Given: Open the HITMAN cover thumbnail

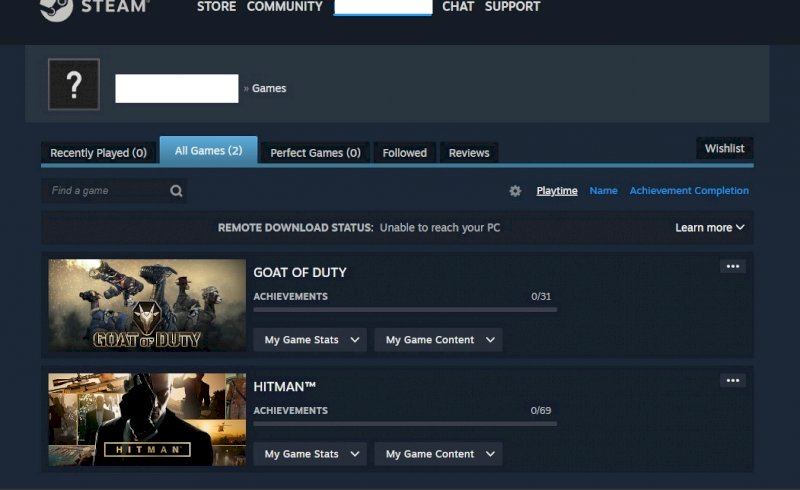Looking at the screenshot, I should 147,419.
